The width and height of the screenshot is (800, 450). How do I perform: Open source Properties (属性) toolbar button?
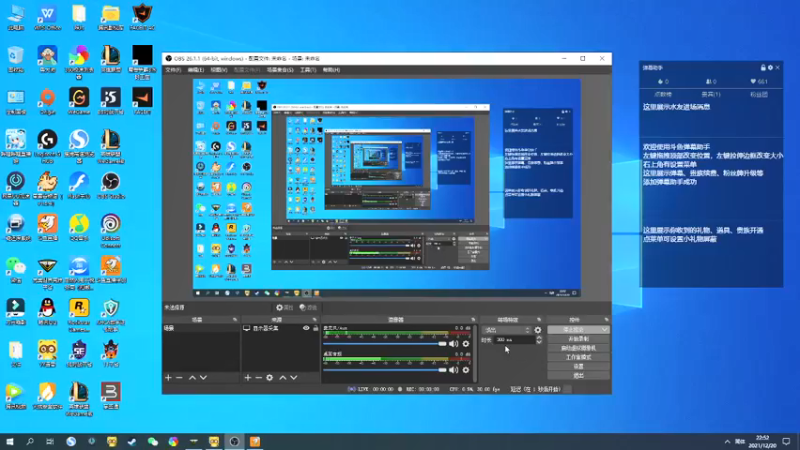tap(284, 308)
